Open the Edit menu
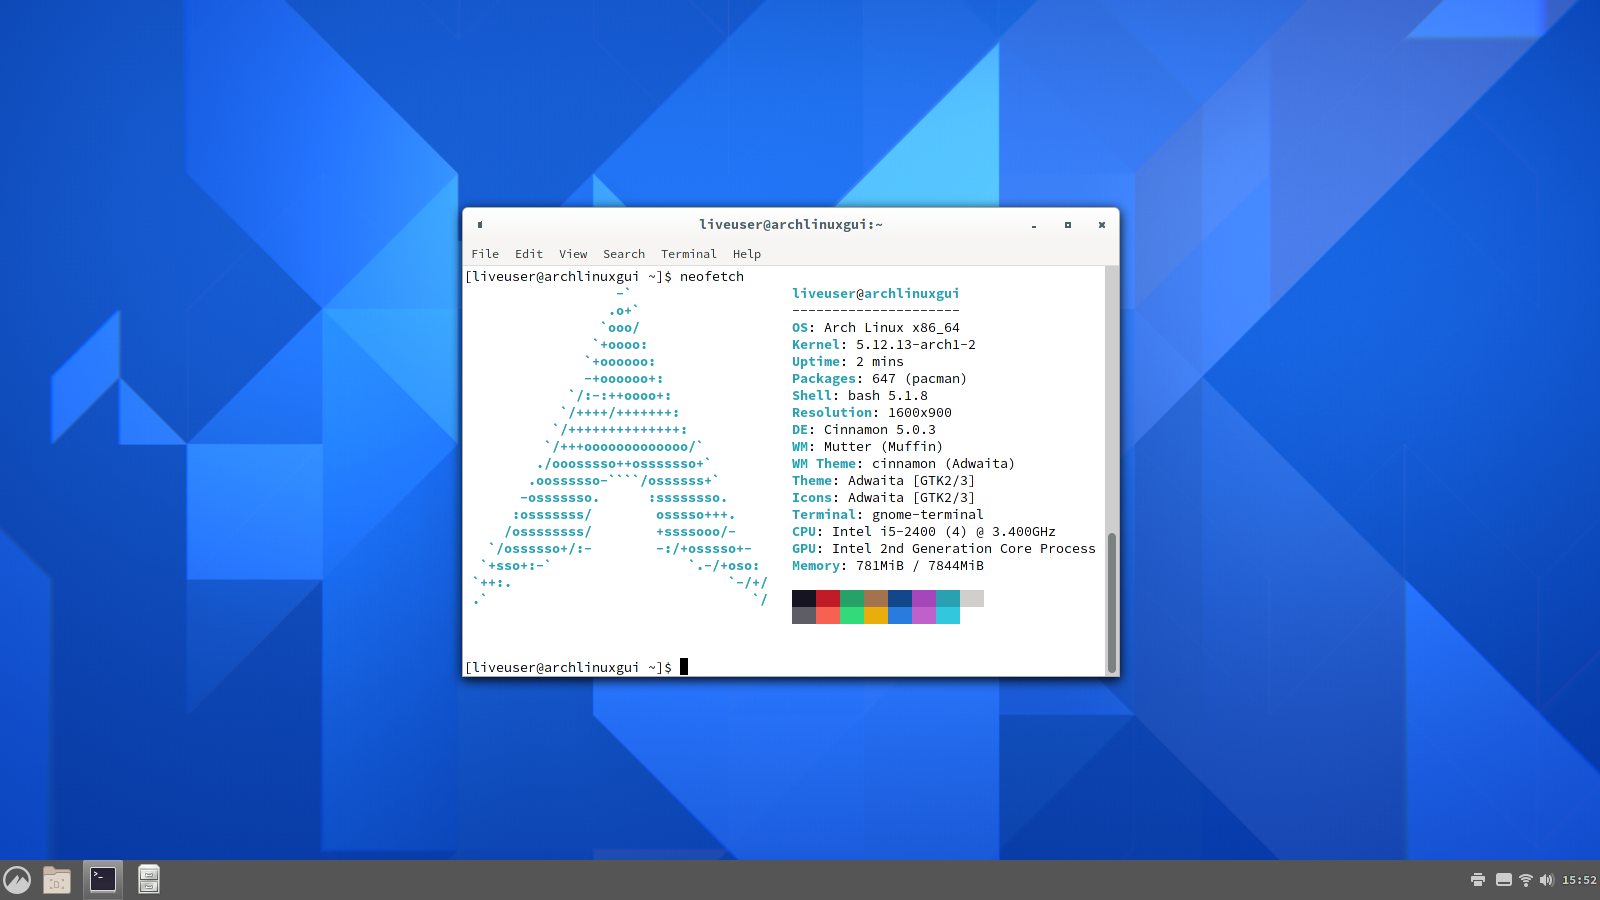This screenshot has width=1600, height=900. tap(529, 254)
